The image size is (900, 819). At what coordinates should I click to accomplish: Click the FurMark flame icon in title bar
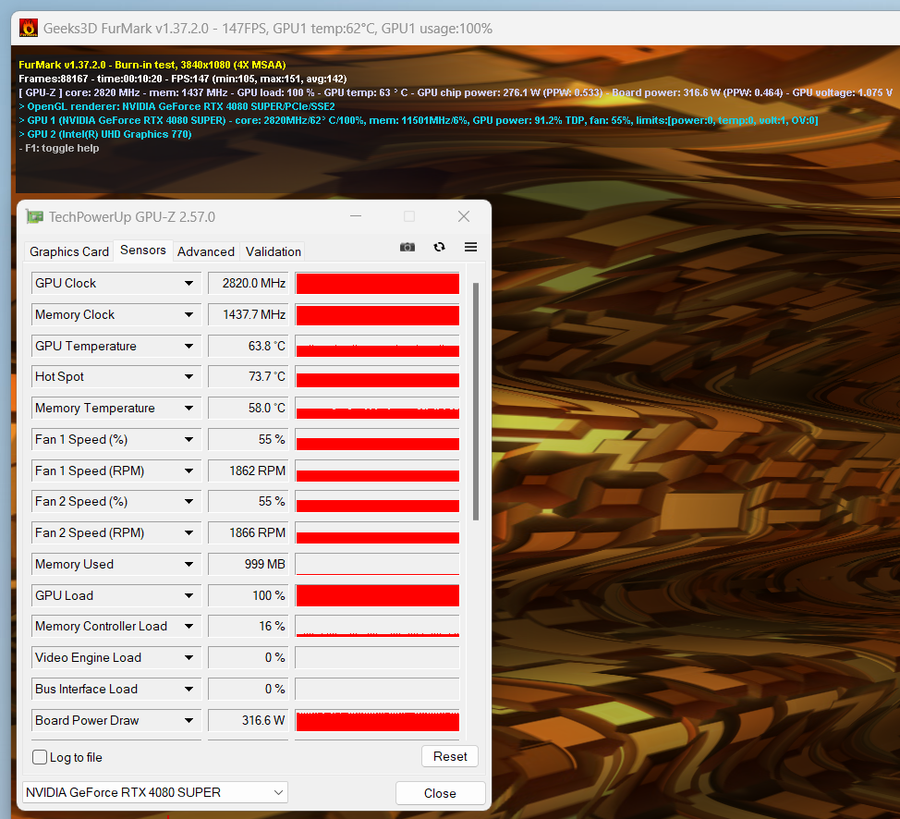click(x=29, y=28)
